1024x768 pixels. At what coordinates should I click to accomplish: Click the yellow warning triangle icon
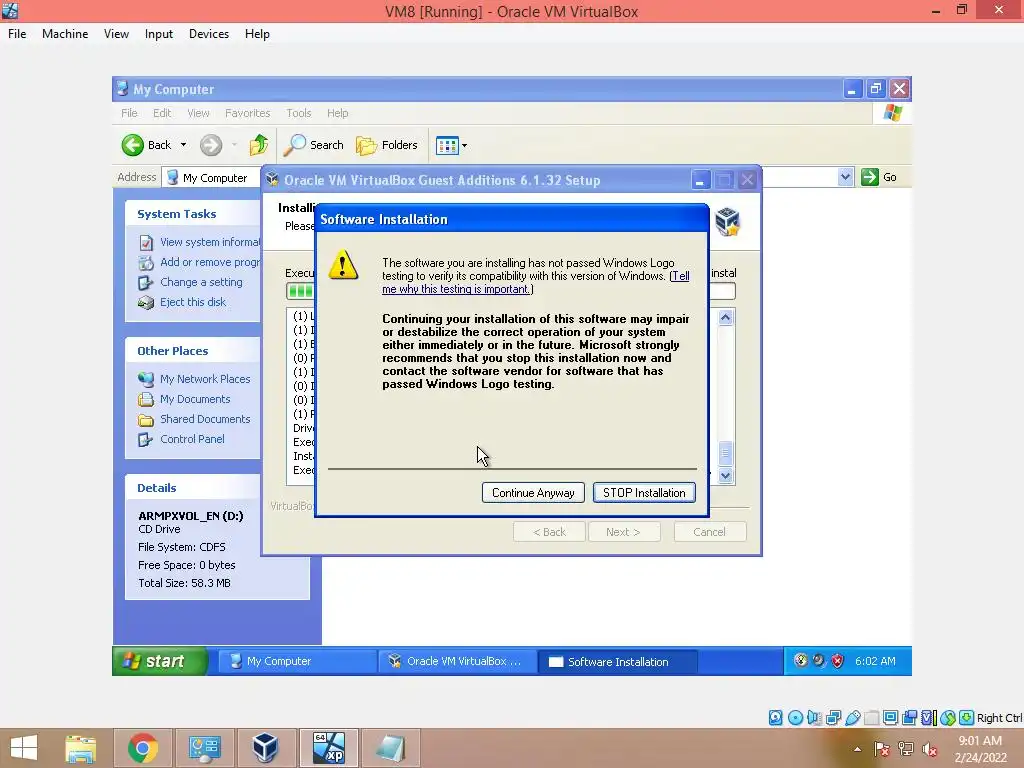(343, 265)
